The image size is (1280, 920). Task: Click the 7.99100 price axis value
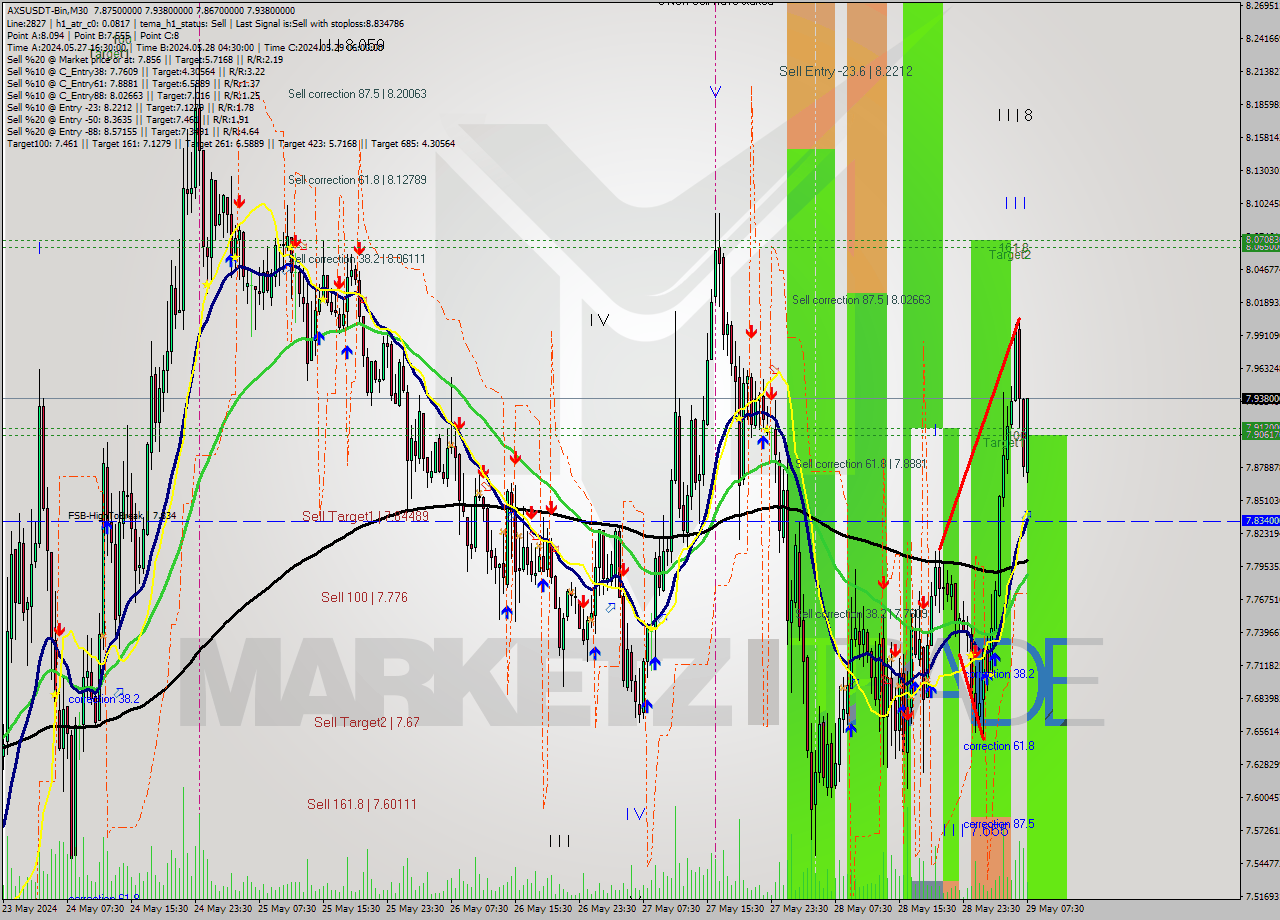click(x=1262, y=335)
